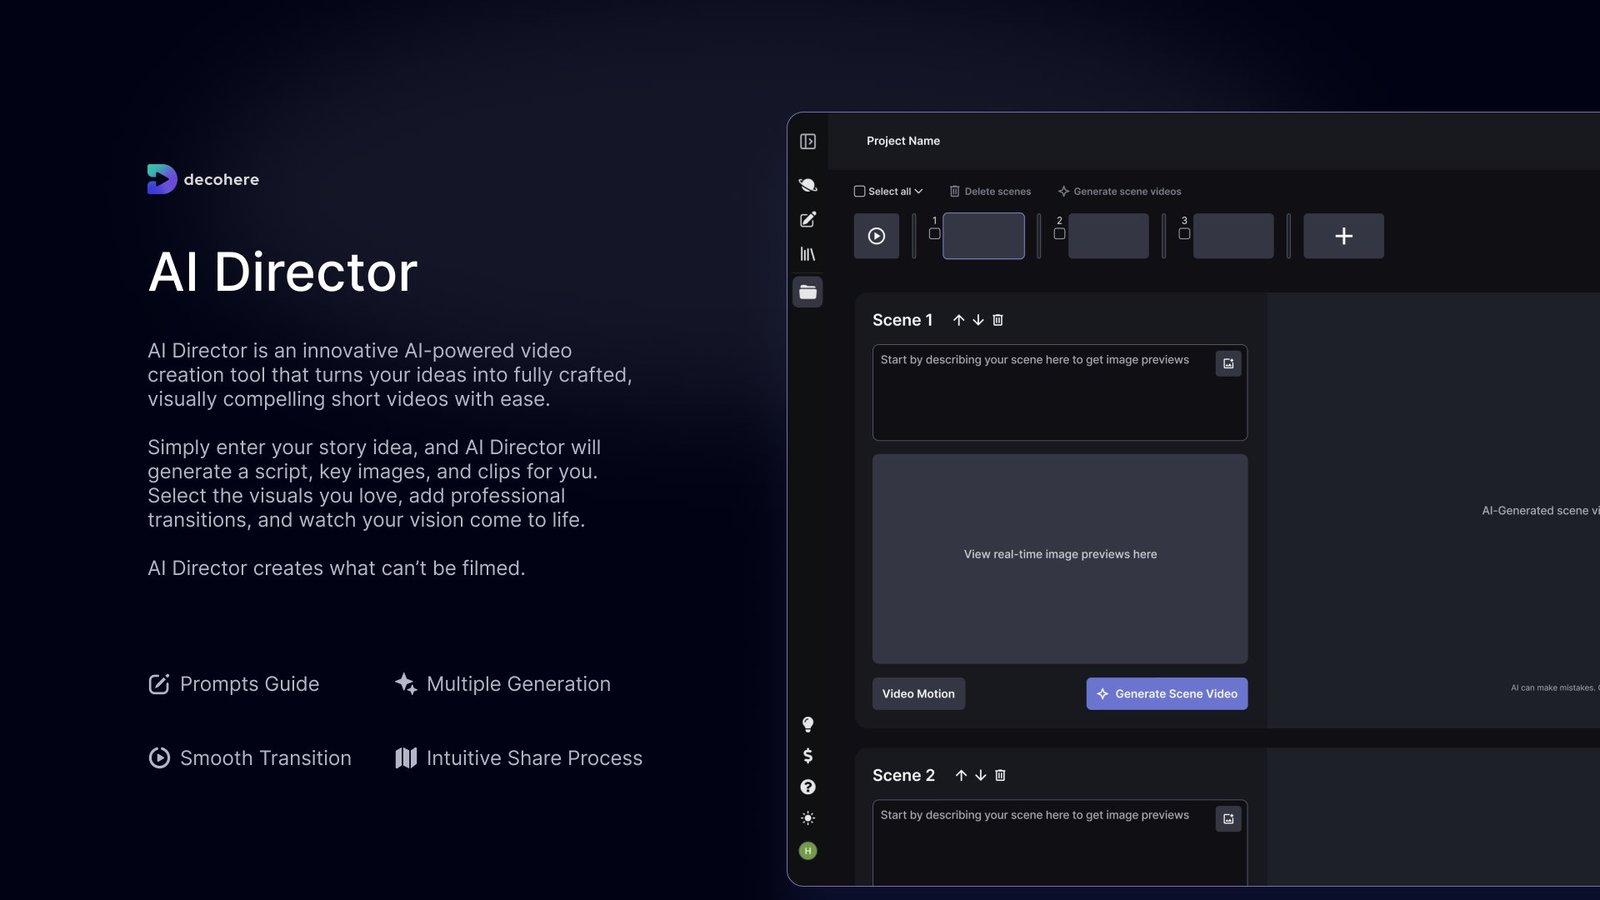Viewport: 1600px width, 900px height.
Task: Click Generate scene videos button
Action: pos(1120,191)
